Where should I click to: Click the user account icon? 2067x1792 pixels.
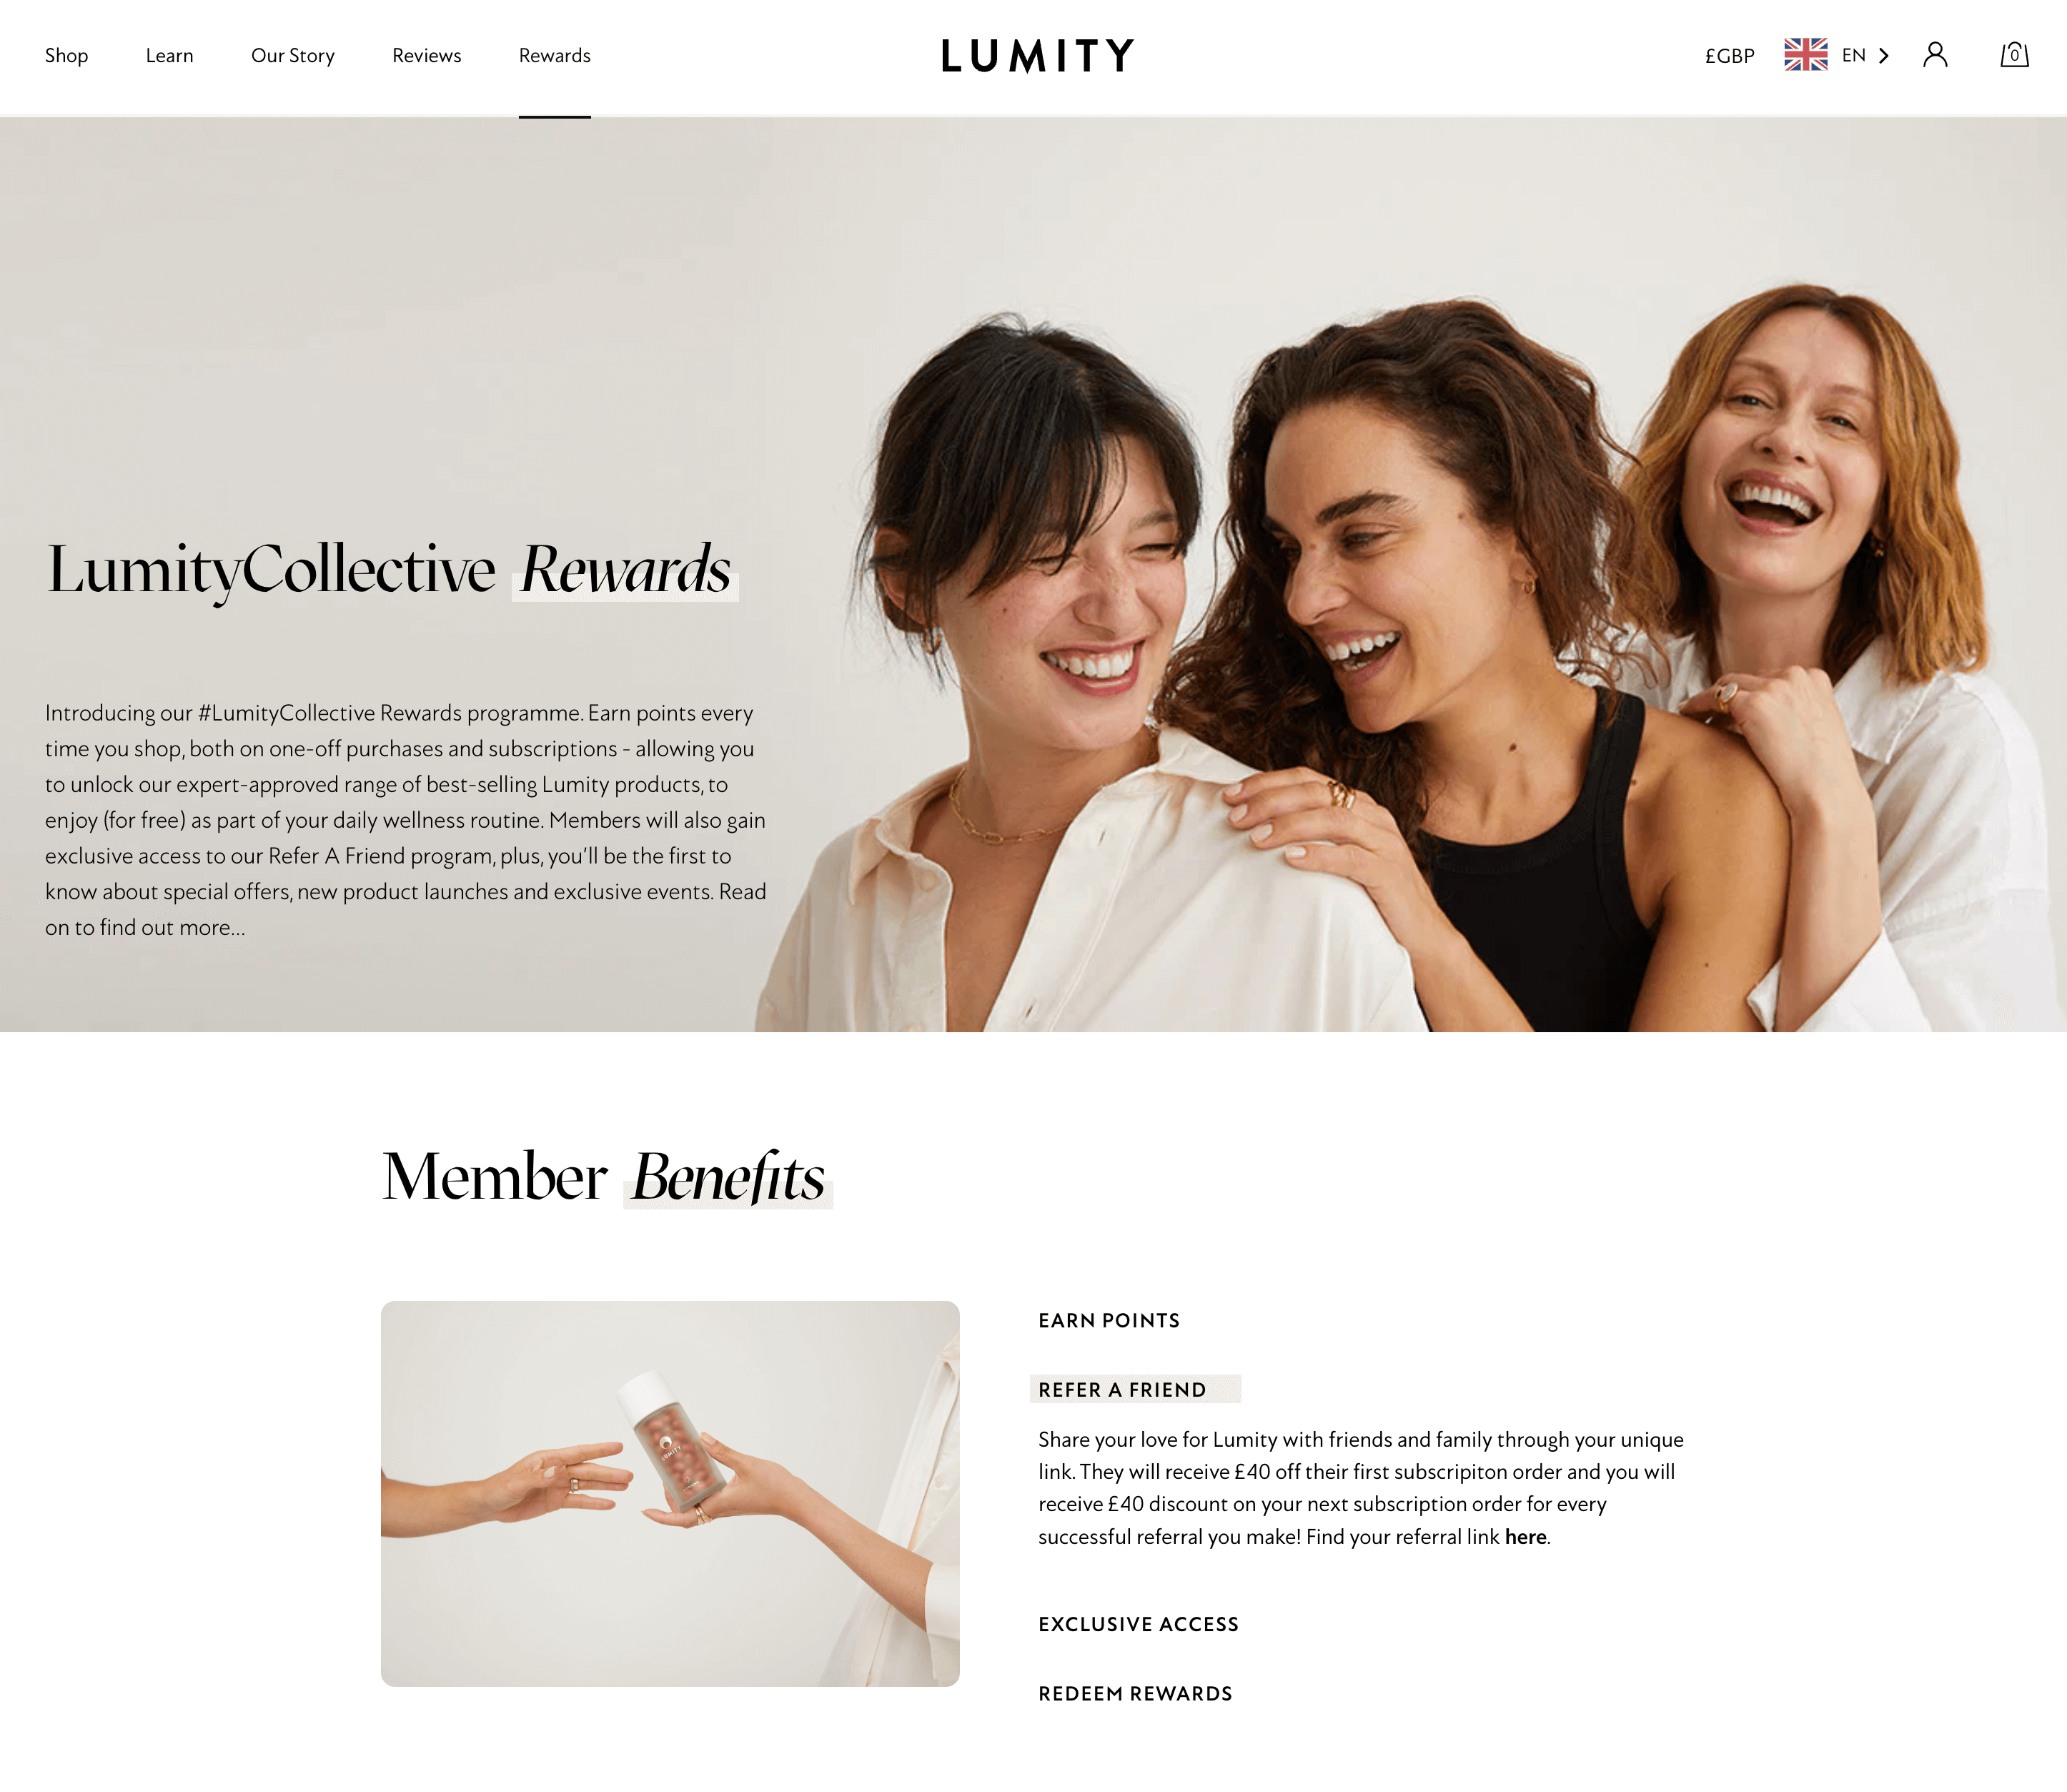[1937, 54]
